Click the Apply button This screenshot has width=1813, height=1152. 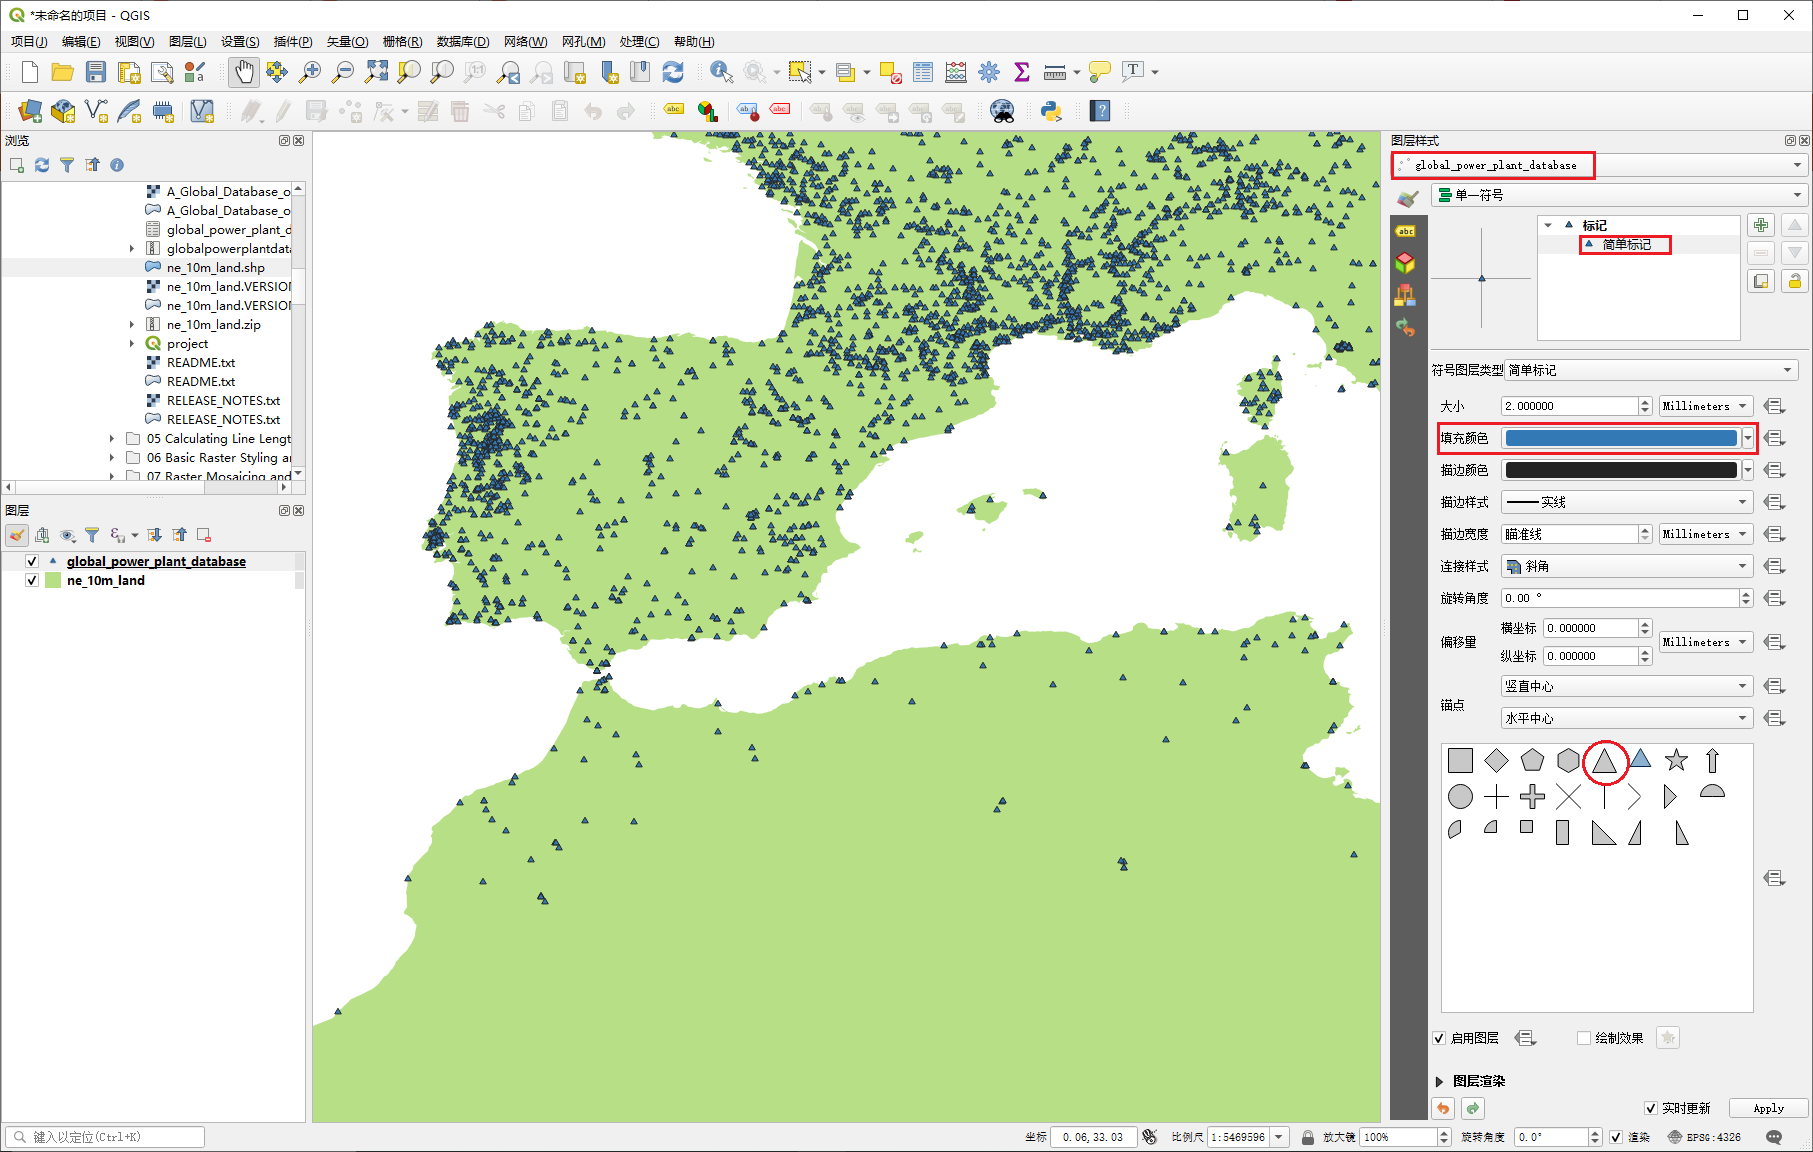click(1768, 1108)
